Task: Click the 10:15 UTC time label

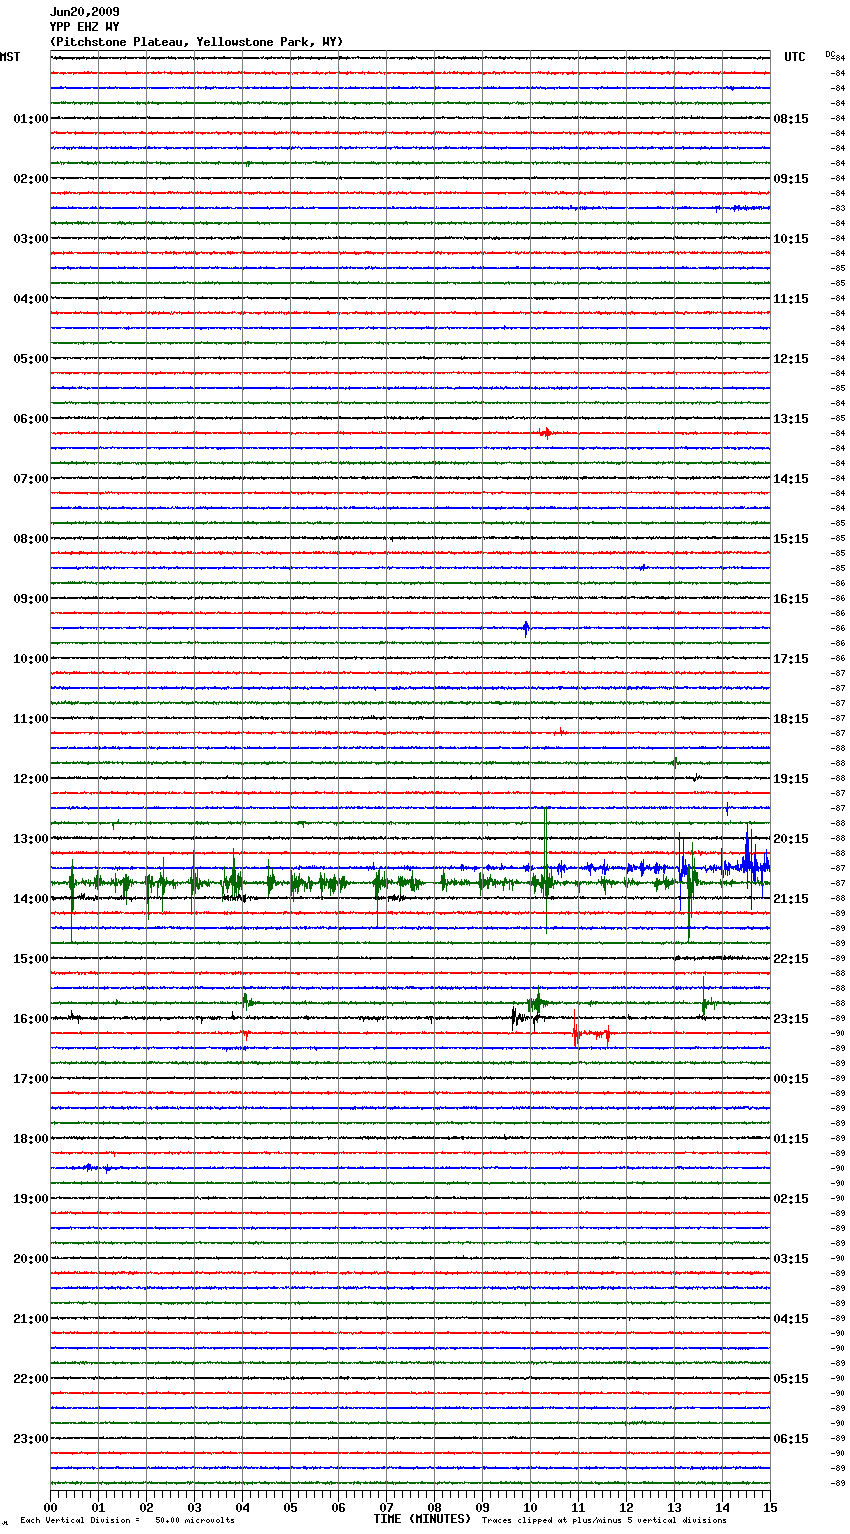Action: (x=791, y=239)
